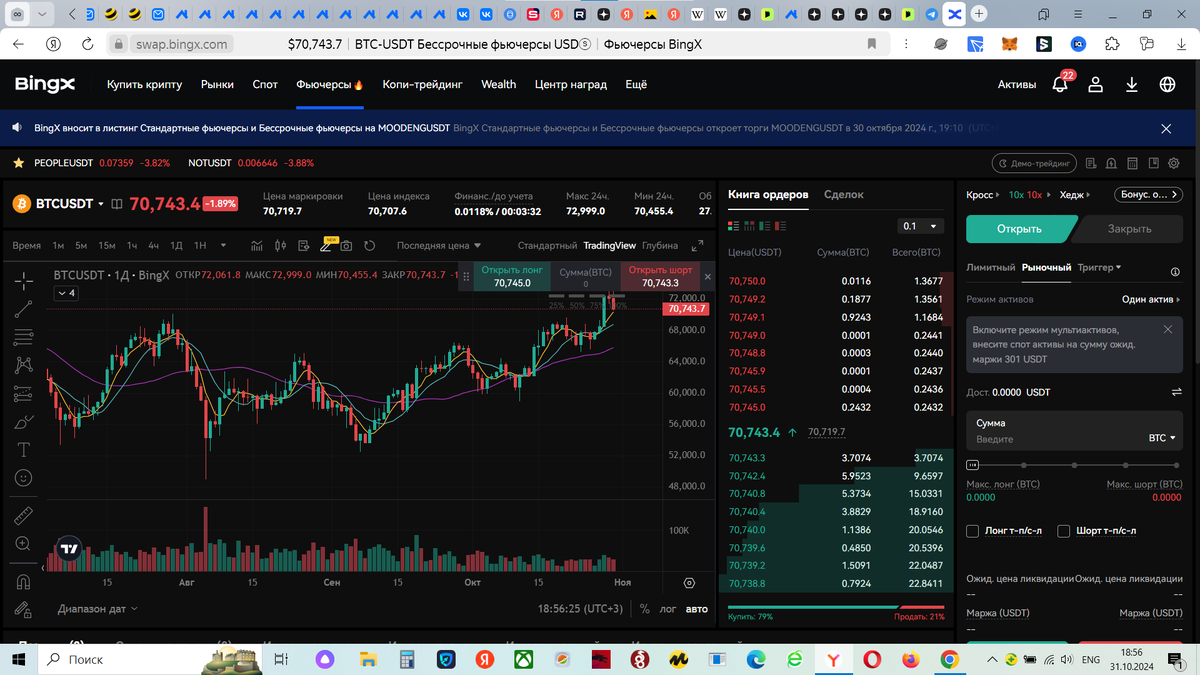Toggle the лог scale option

tap(667, 608)
